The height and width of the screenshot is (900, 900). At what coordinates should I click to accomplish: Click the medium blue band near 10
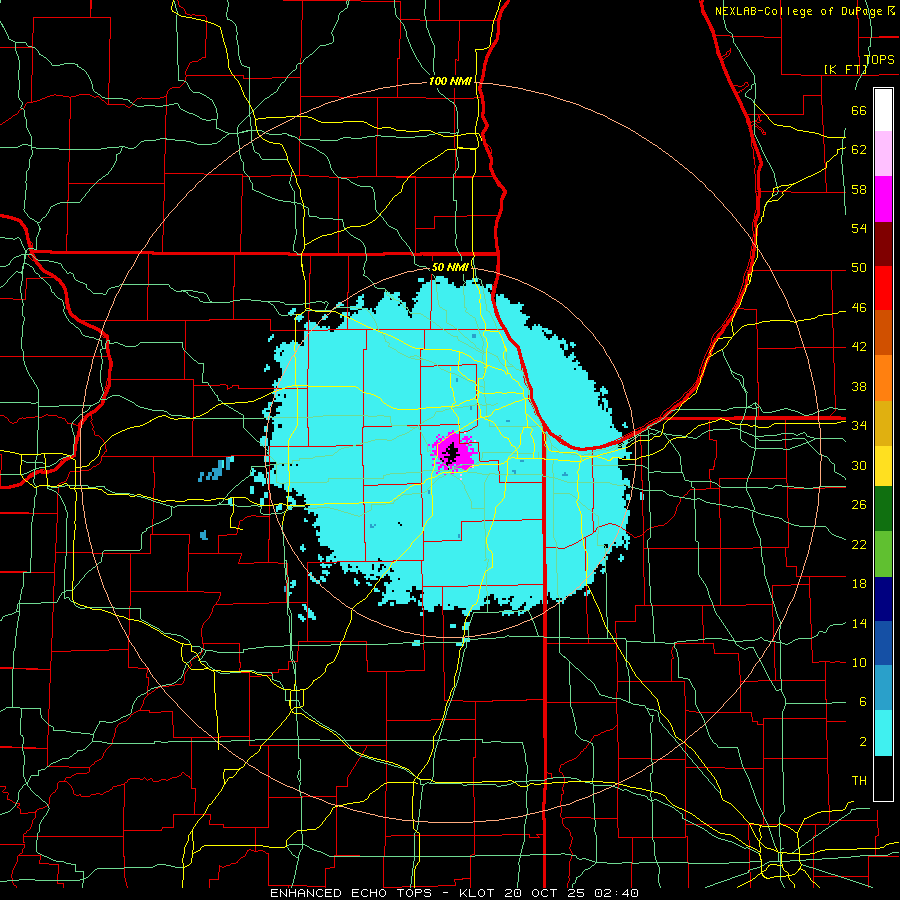[883, 643]
